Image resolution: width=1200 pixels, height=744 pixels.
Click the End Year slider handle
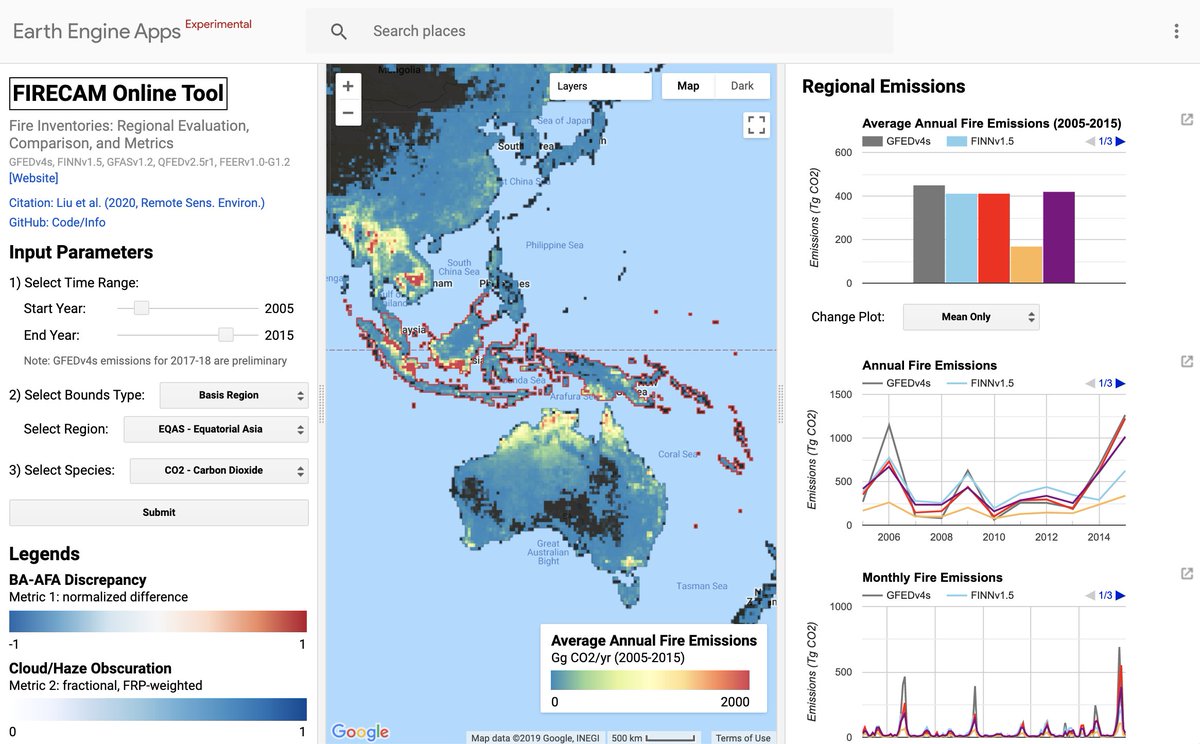[226, 335]
